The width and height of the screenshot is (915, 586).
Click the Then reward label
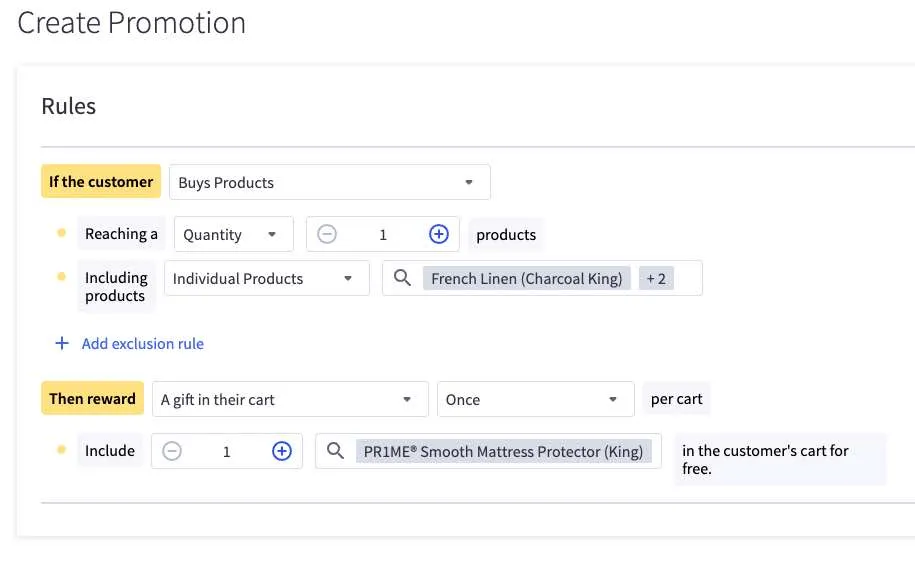92,398
